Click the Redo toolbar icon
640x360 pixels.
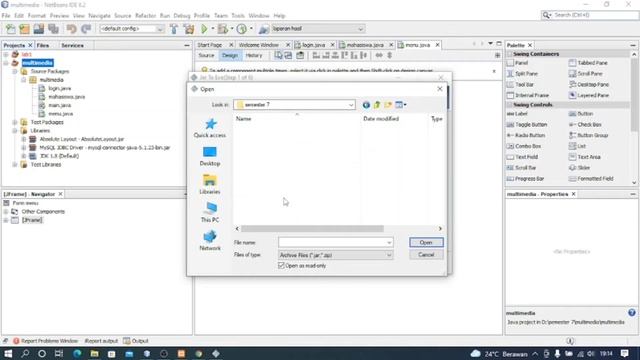[x=86, y=29]
